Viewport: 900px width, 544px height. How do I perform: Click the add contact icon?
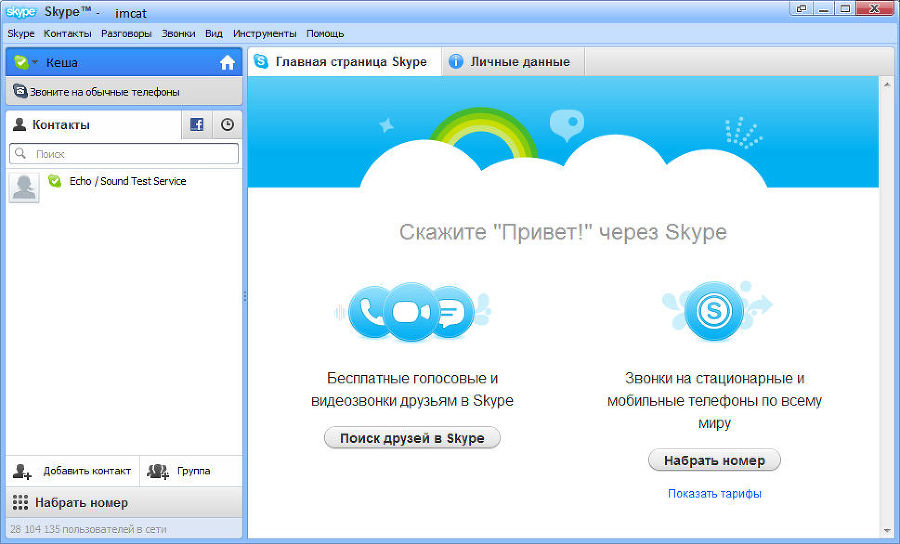[x=22, y=471]
